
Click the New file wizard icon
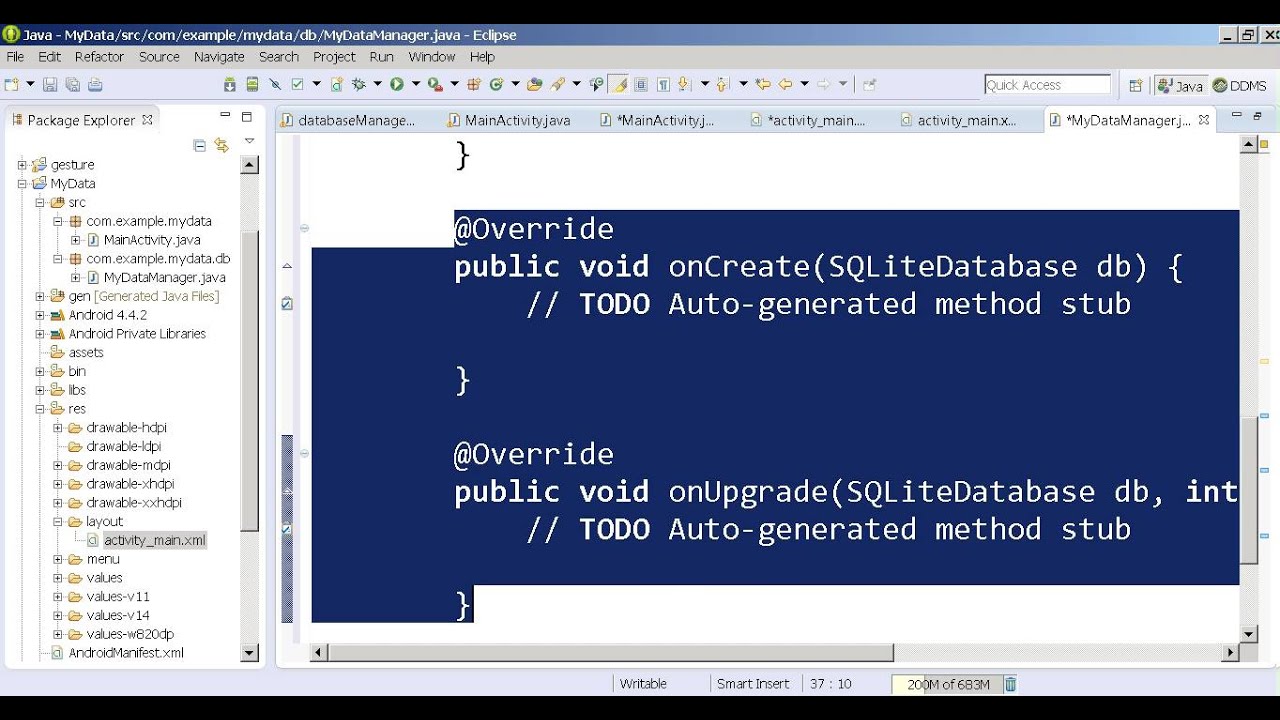click(11, 85)
